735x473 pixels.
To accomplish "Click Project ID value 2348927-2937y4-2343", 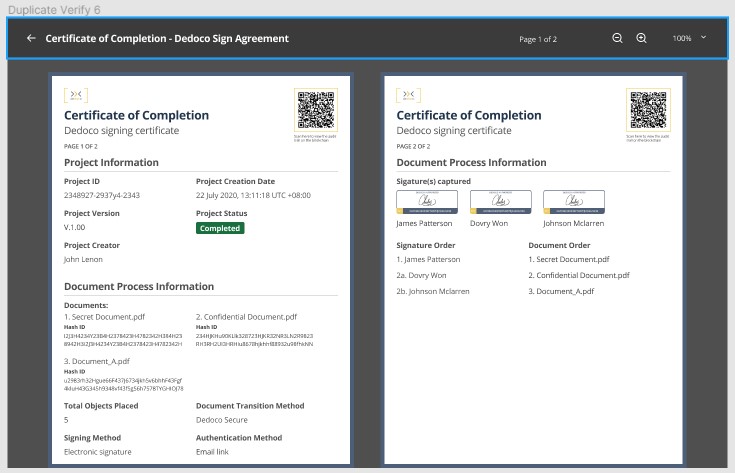I will point(102,195).
